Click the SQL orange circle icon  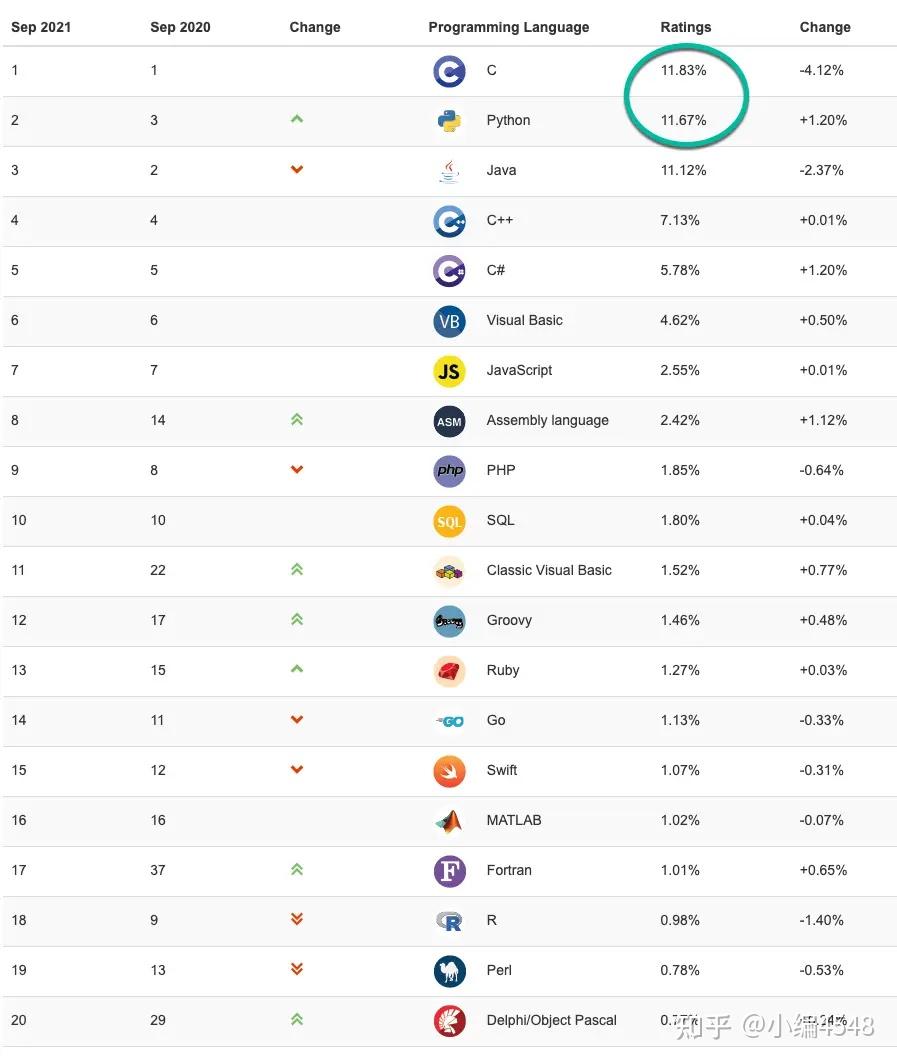(x=449, y=521)
